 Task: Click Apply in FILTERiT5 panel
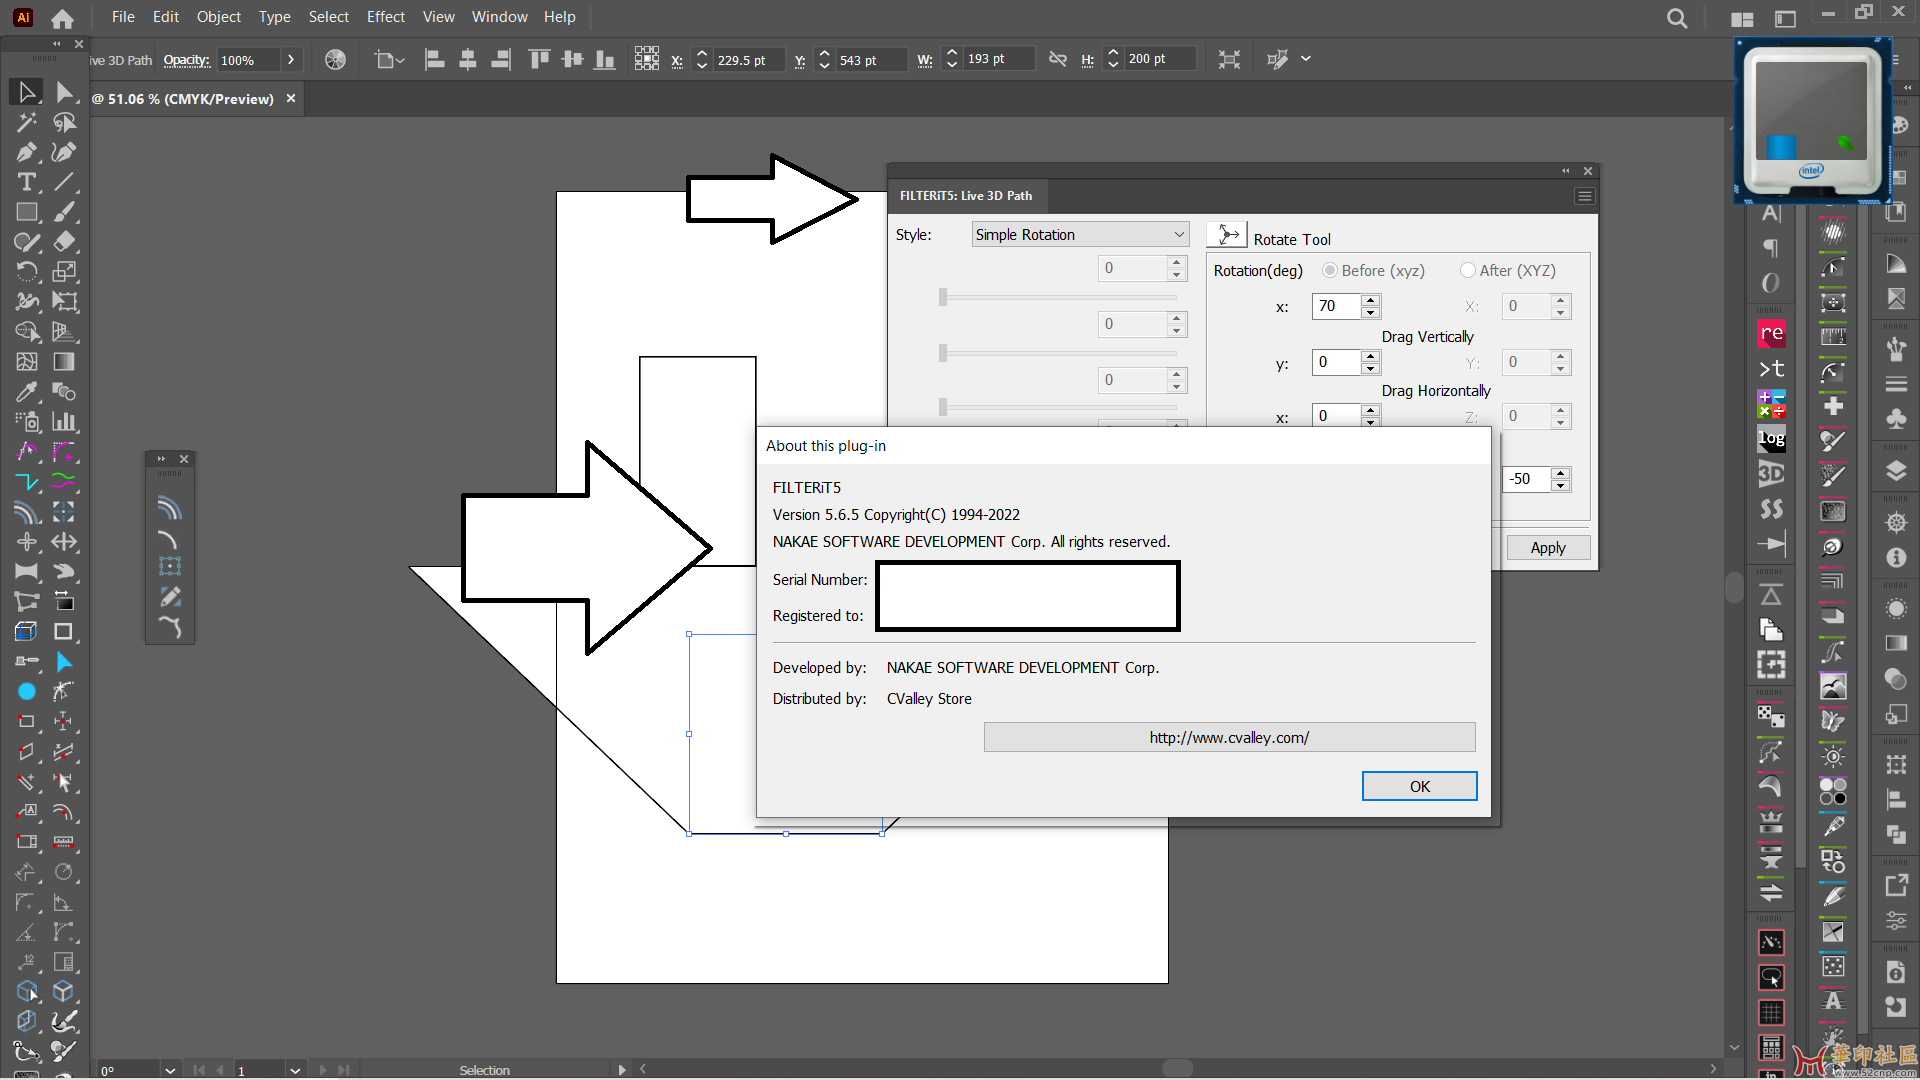pos(1547,547)
